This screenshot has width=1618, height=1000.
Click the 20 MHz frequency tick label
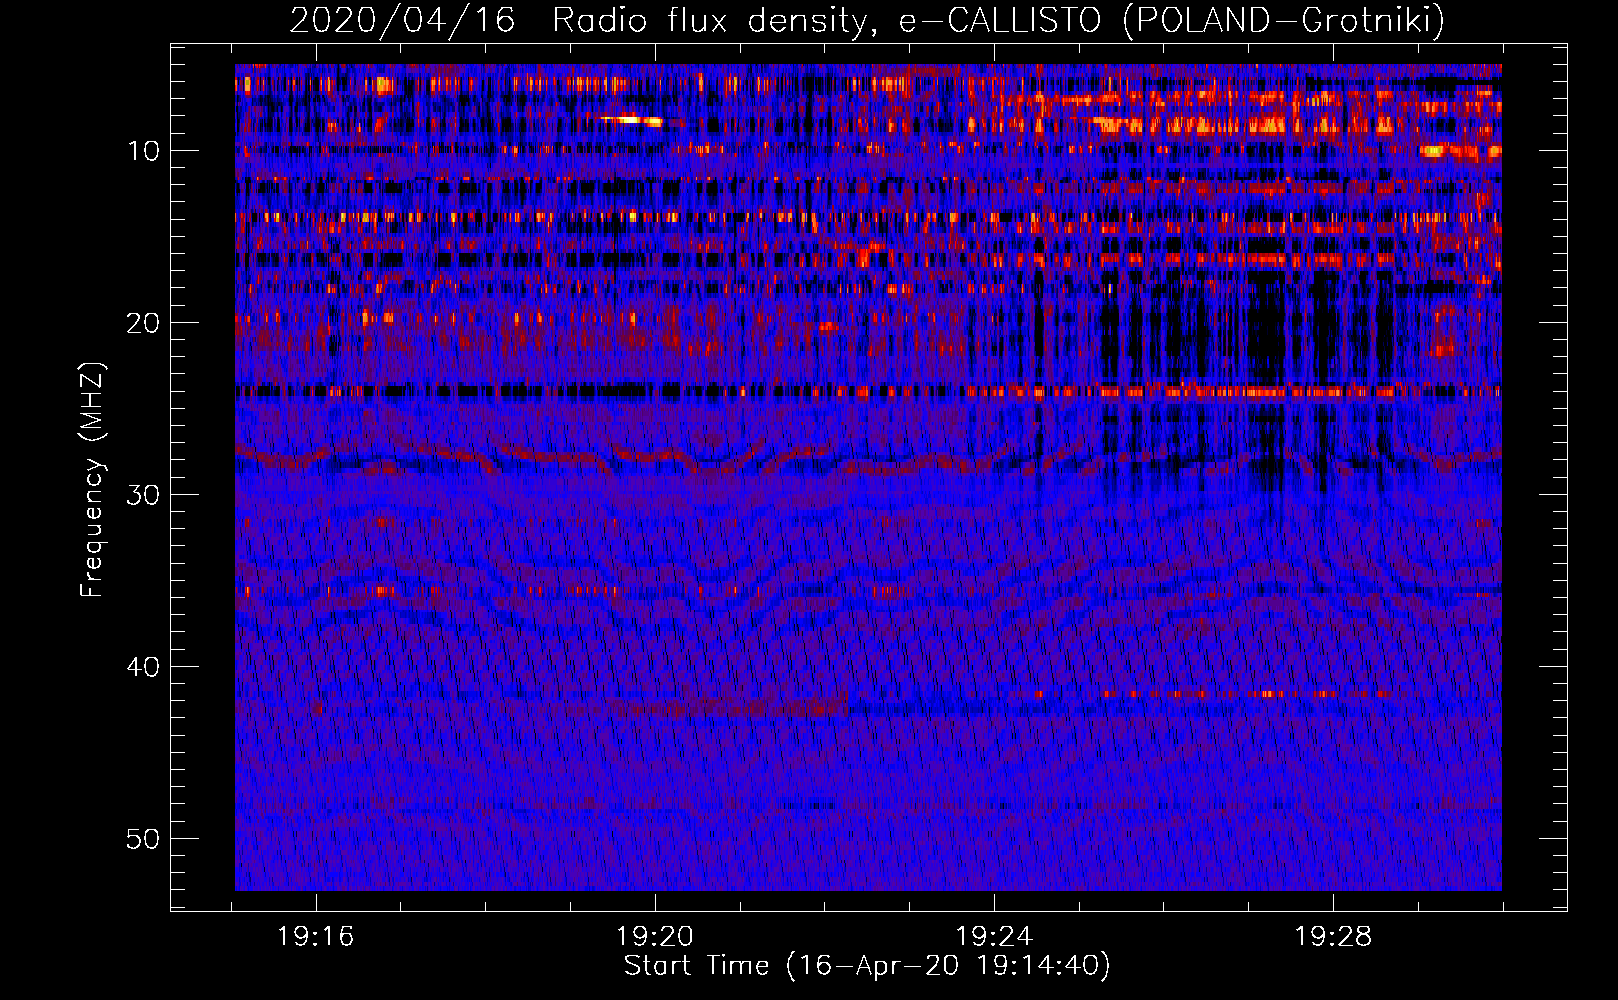point(144,323)
